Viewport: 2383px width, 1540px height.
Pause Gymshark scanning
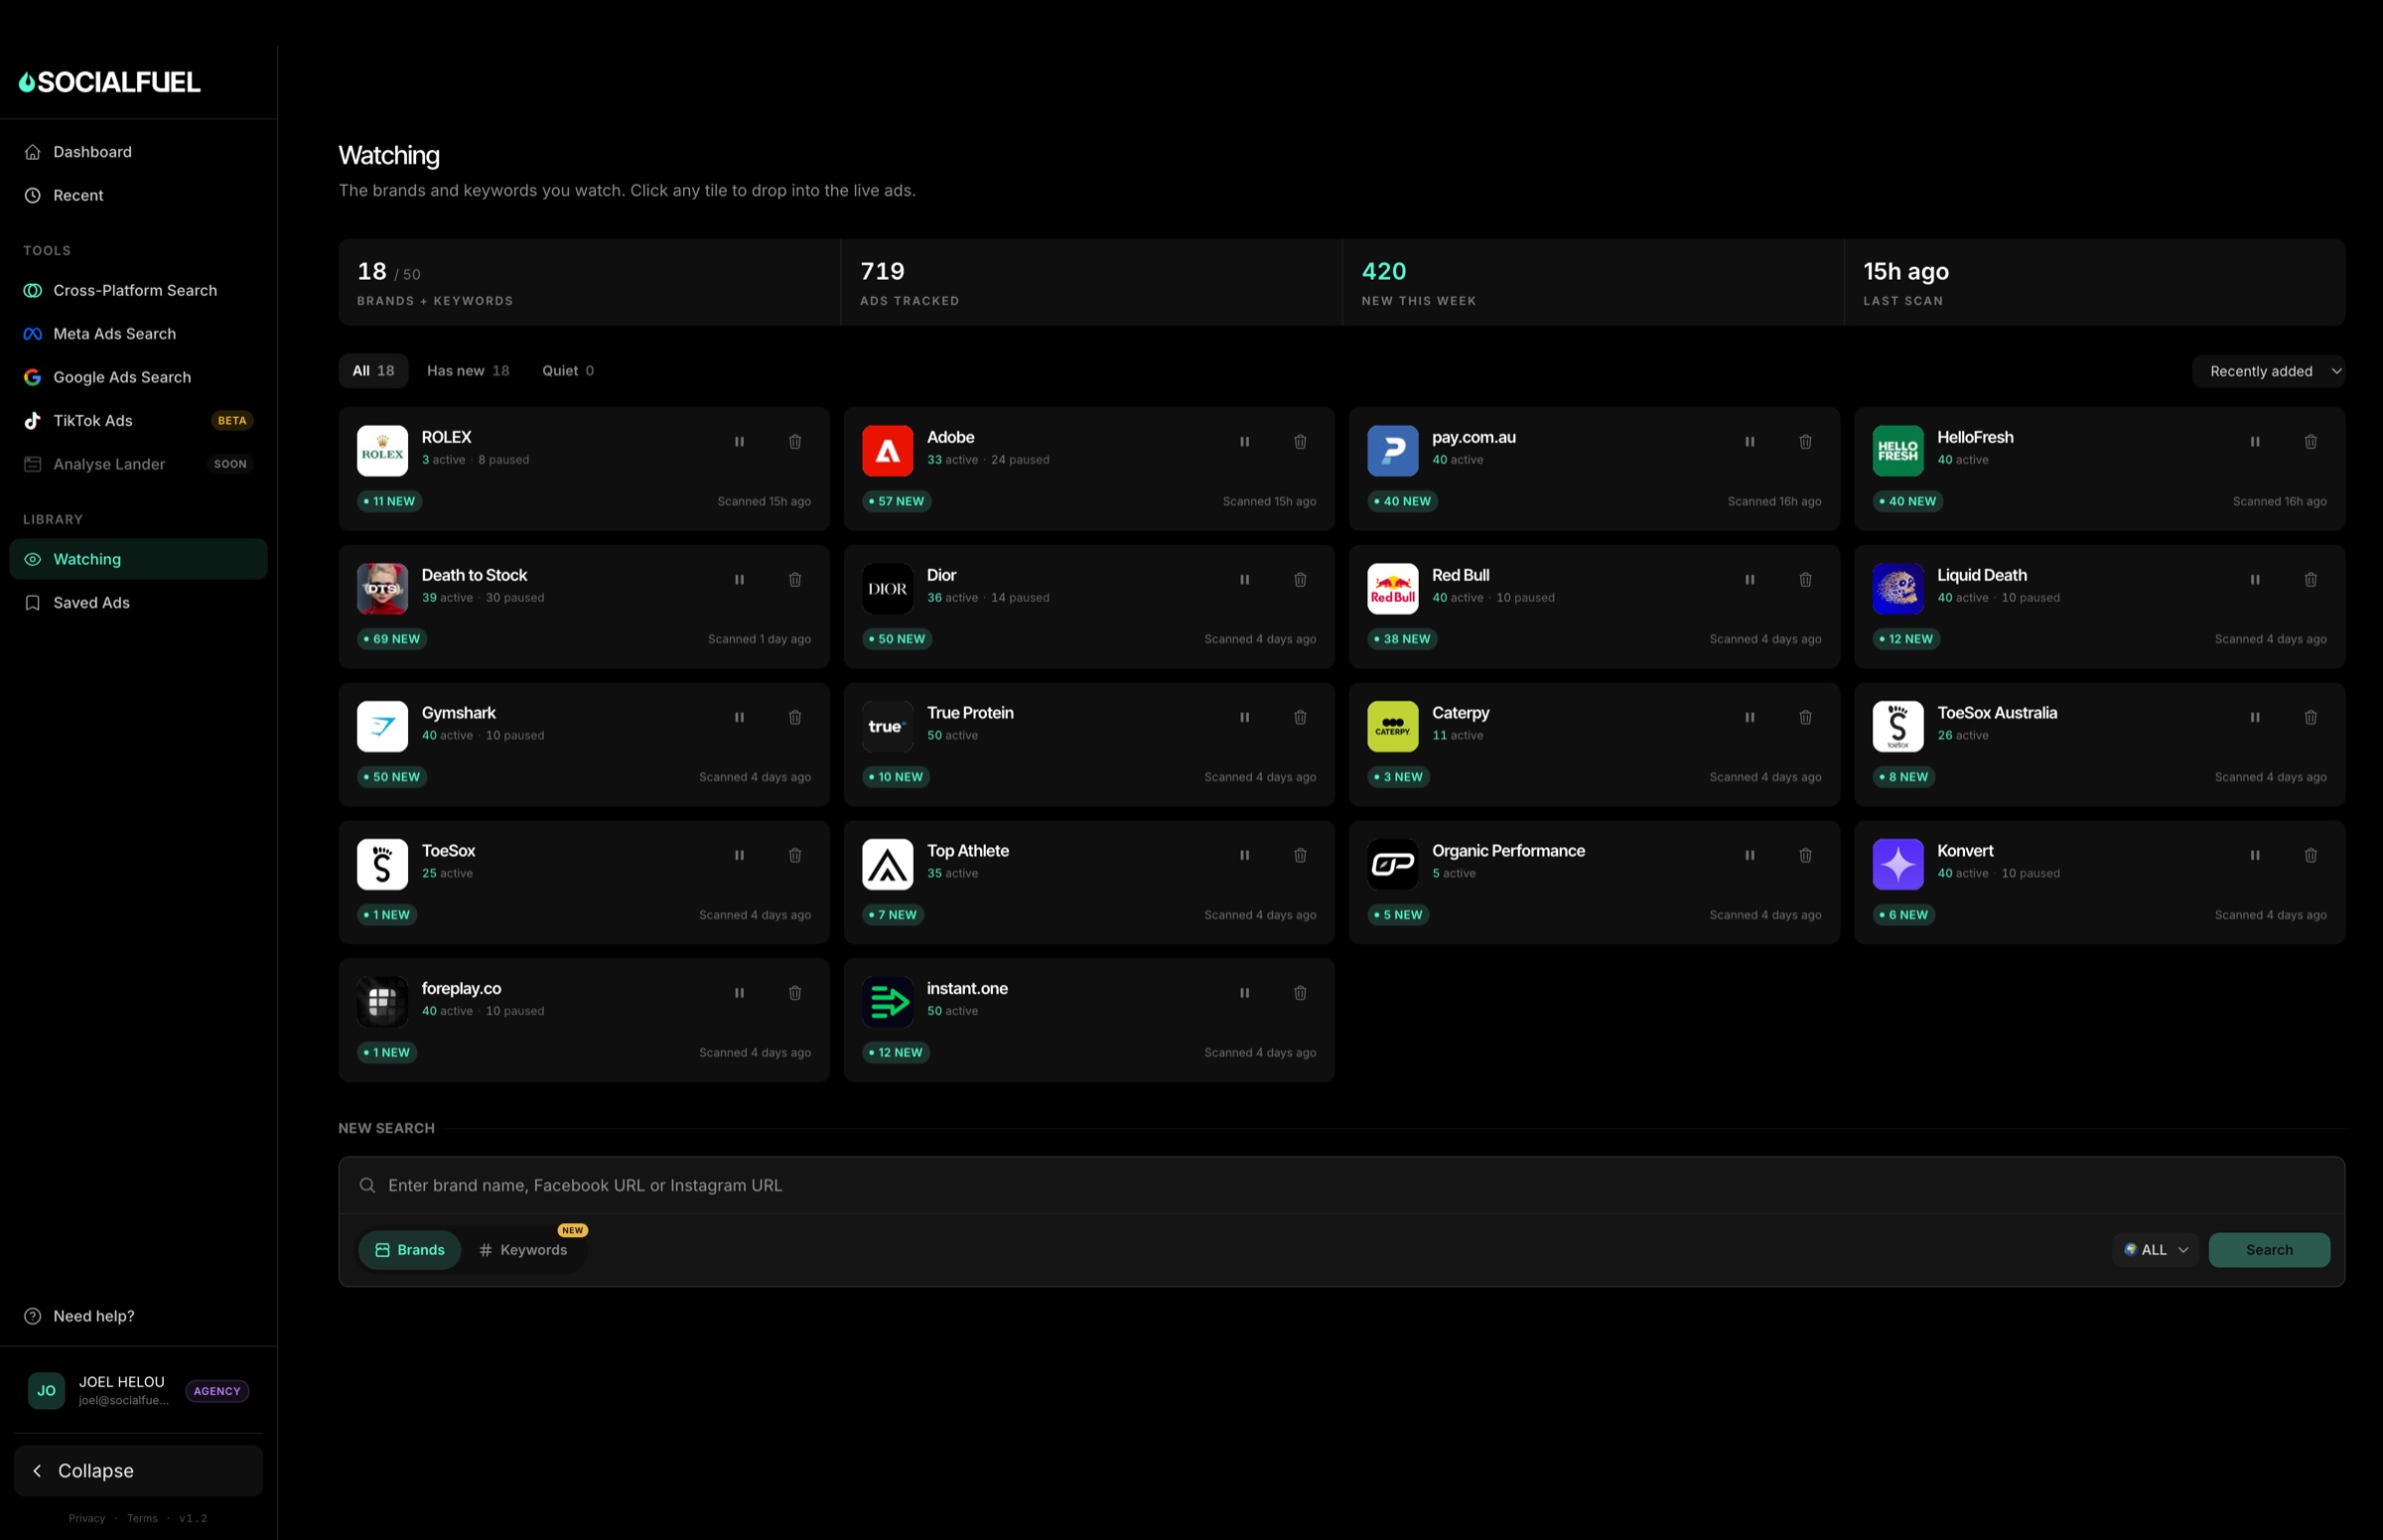[x=739, y=718]
